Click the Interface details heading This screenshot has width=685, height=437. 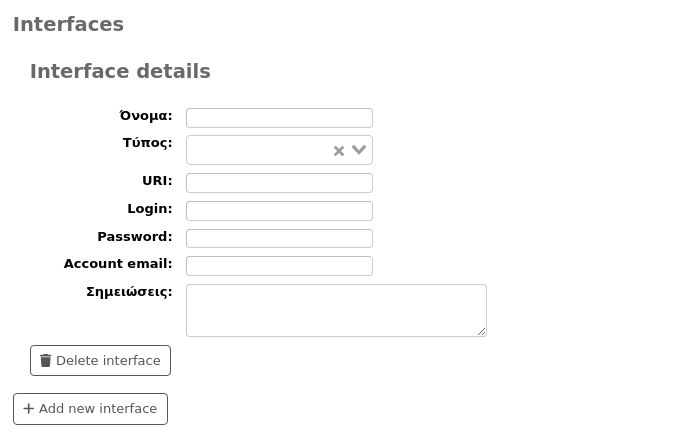pyautogui.click(x=120, y=71)
